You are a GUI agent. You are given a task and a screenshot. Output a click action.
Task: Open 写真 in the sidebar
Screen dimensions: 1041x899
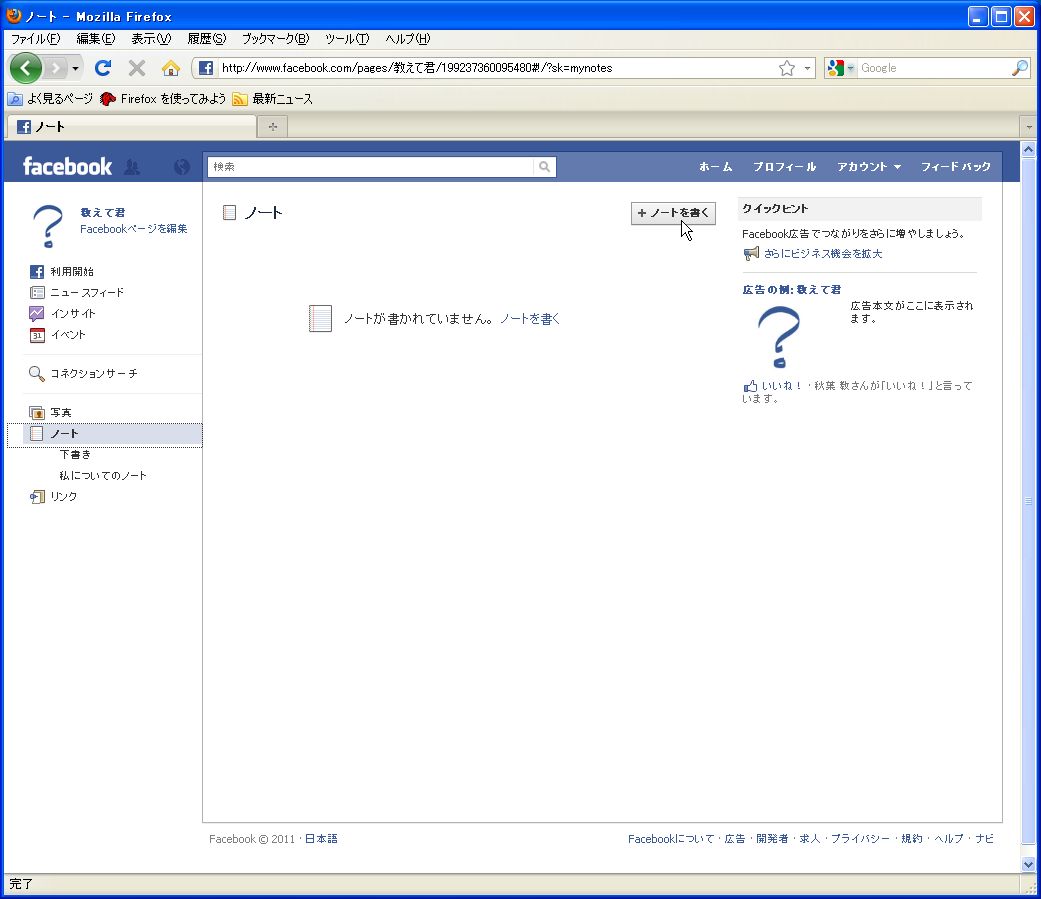tap(50, 412)
